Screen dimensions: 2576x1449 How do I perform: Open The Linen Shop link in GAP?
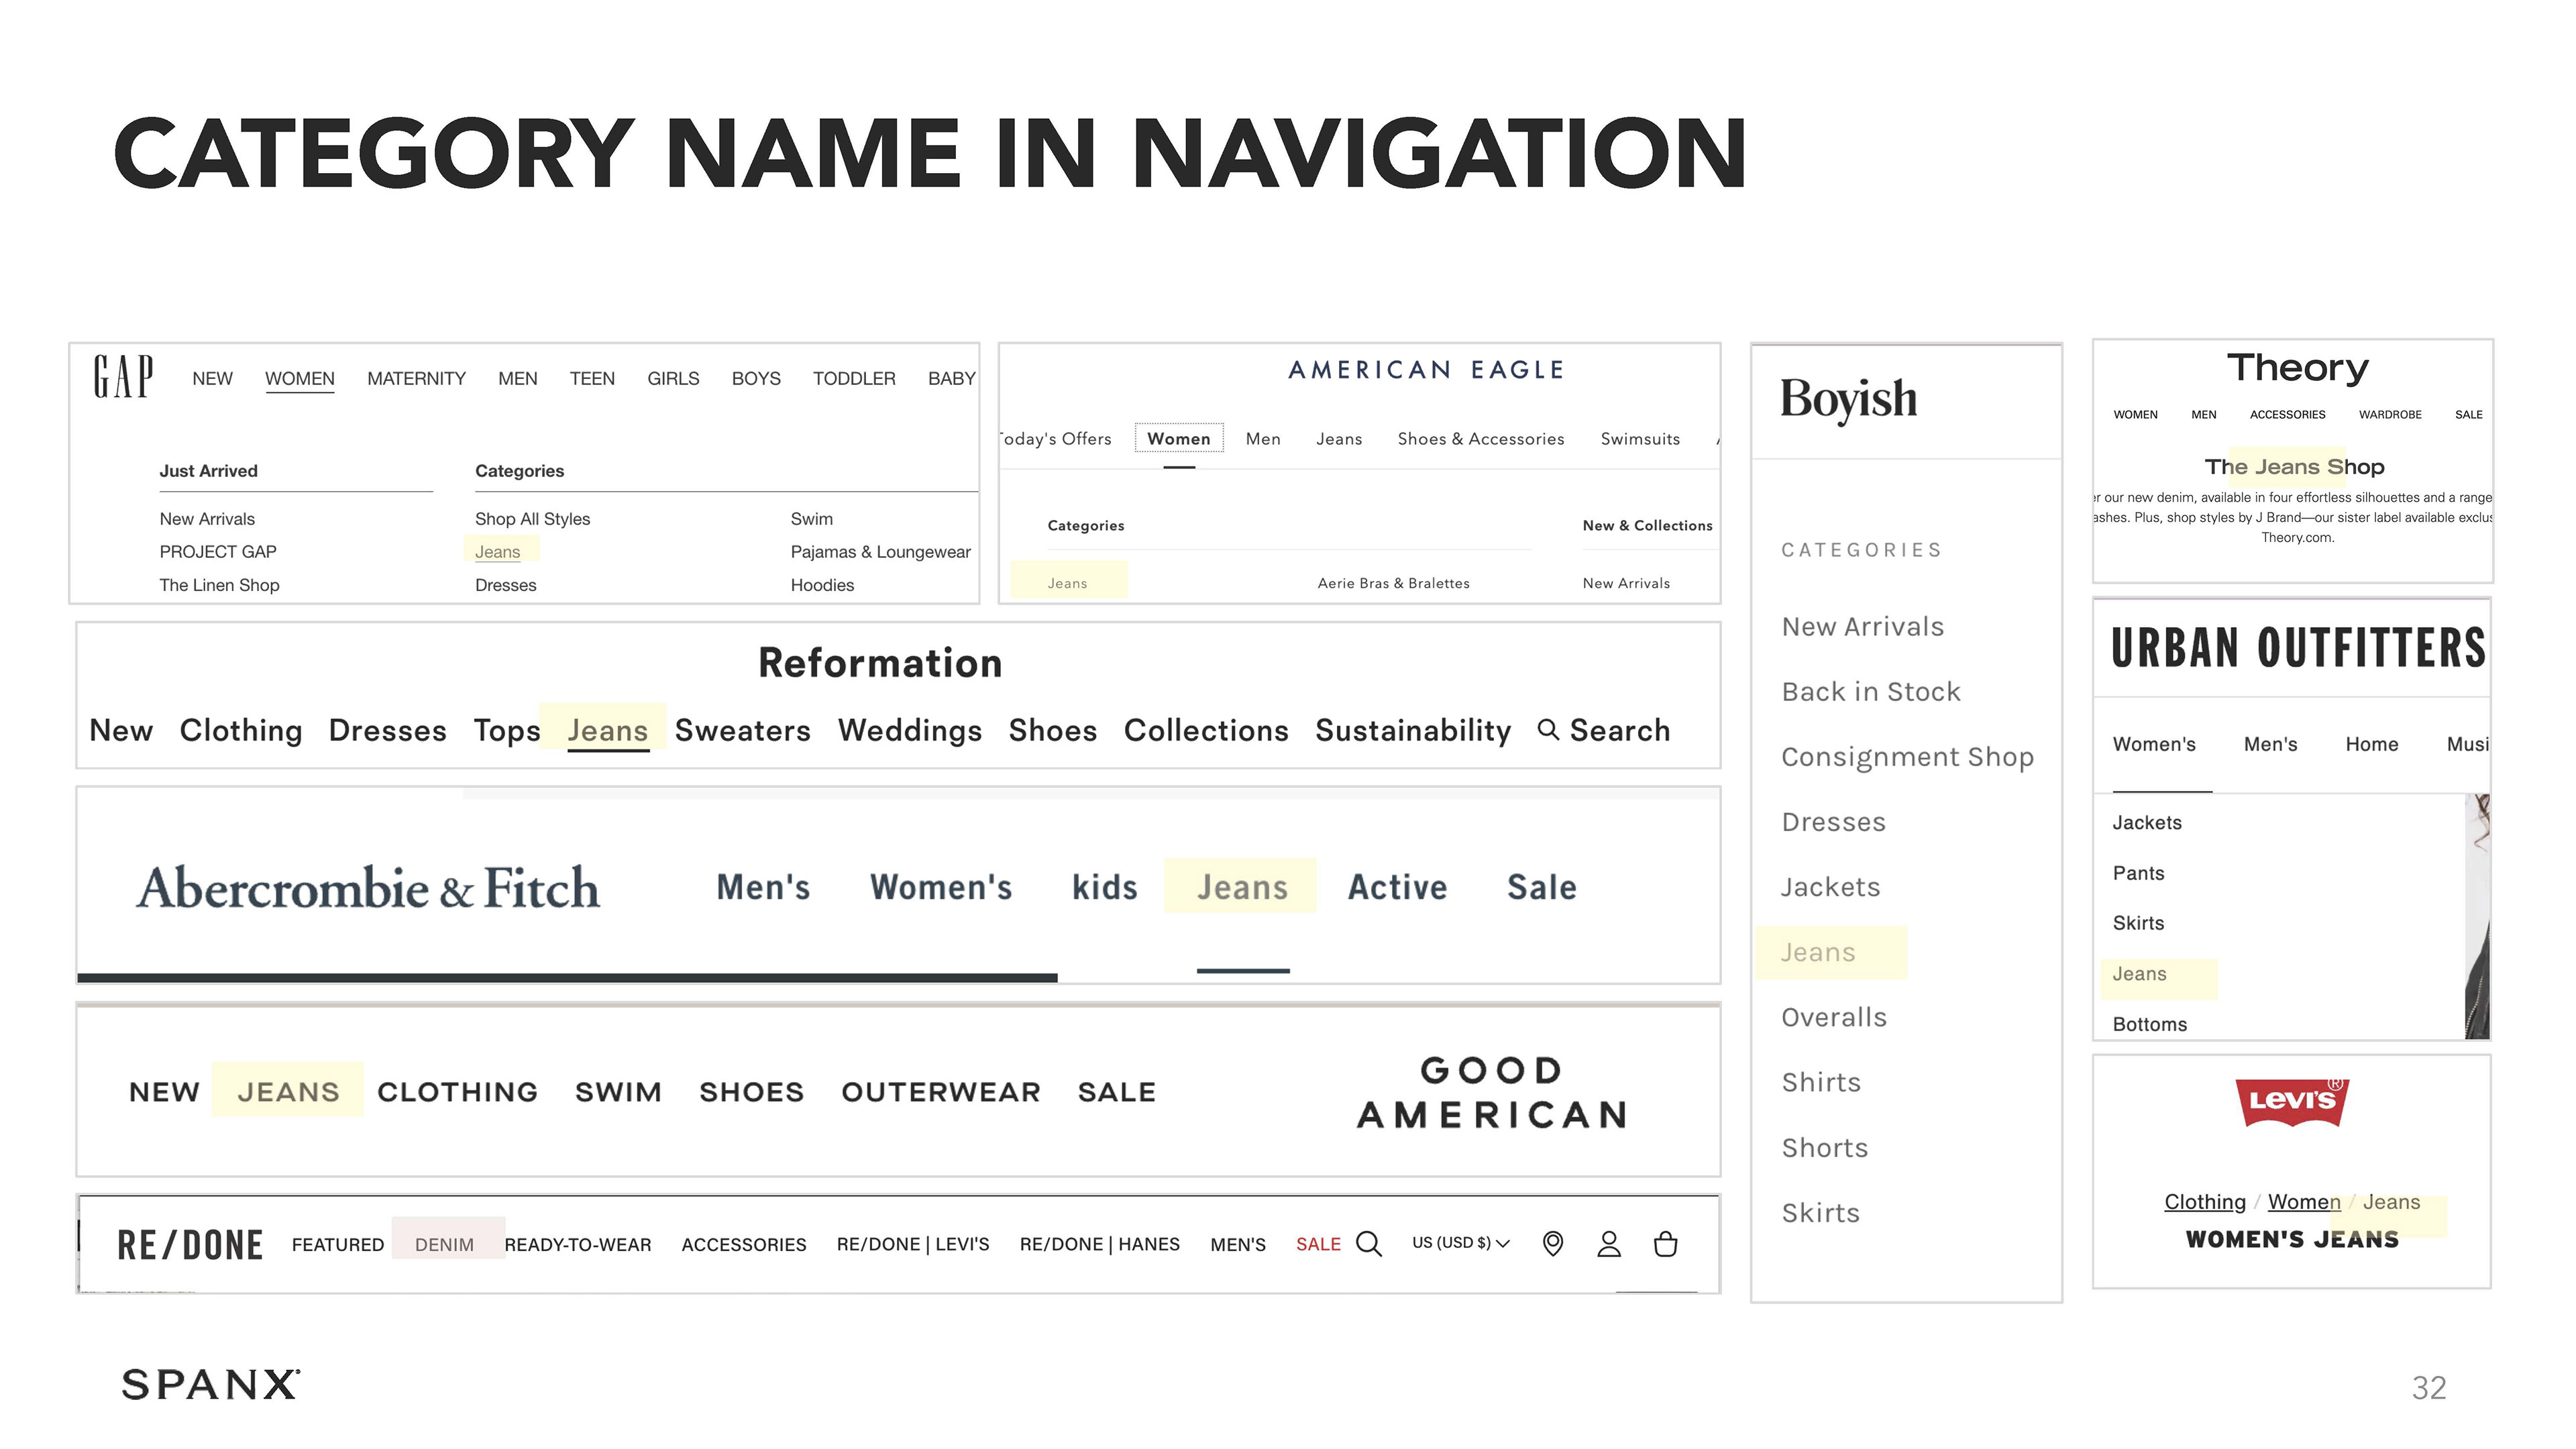click(220, 585)
